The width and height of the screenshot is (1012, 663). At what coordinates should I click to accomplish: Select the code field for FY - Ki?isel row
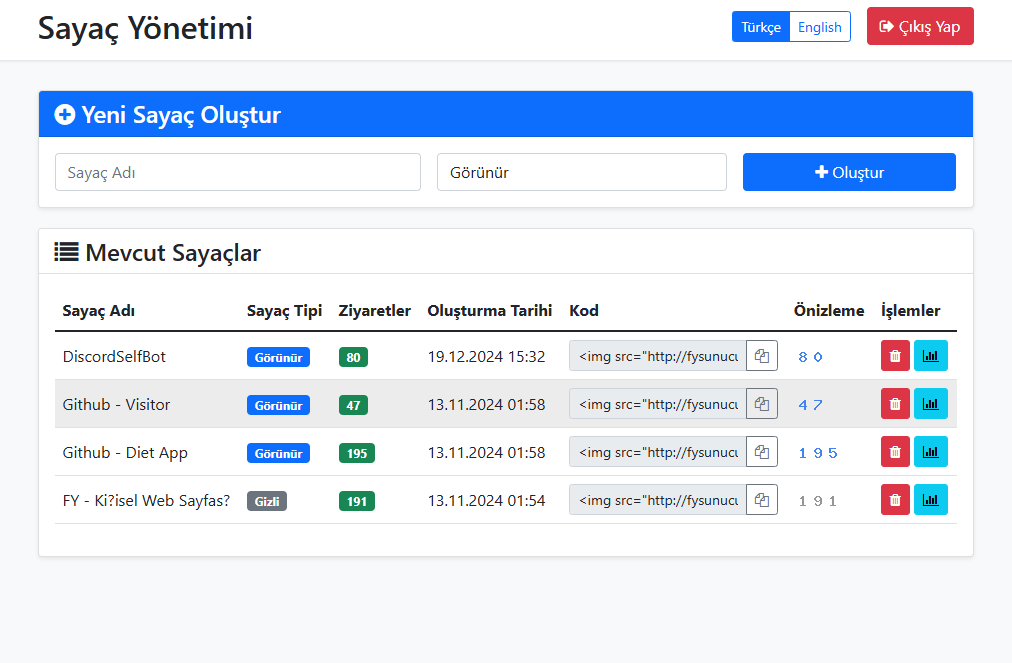658,500
